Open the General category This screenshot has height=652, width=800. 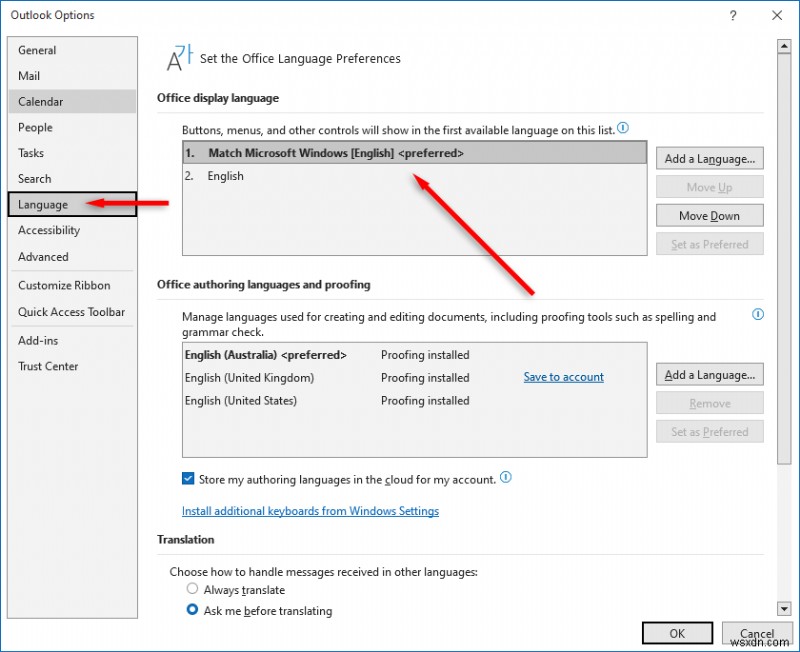pos(72,50)
